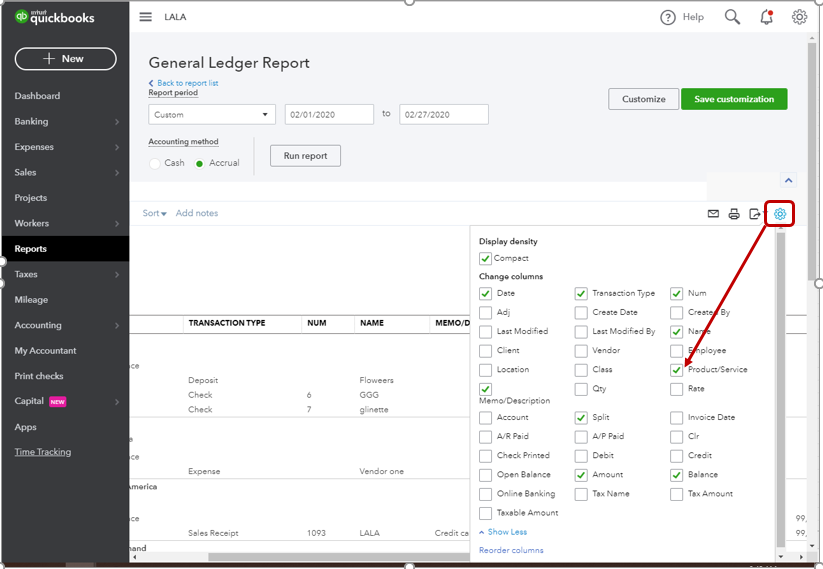Viewport: 823px width, 569px height.
Task: Expand the Workers sidebar submenu
Action: coord(117,224)
